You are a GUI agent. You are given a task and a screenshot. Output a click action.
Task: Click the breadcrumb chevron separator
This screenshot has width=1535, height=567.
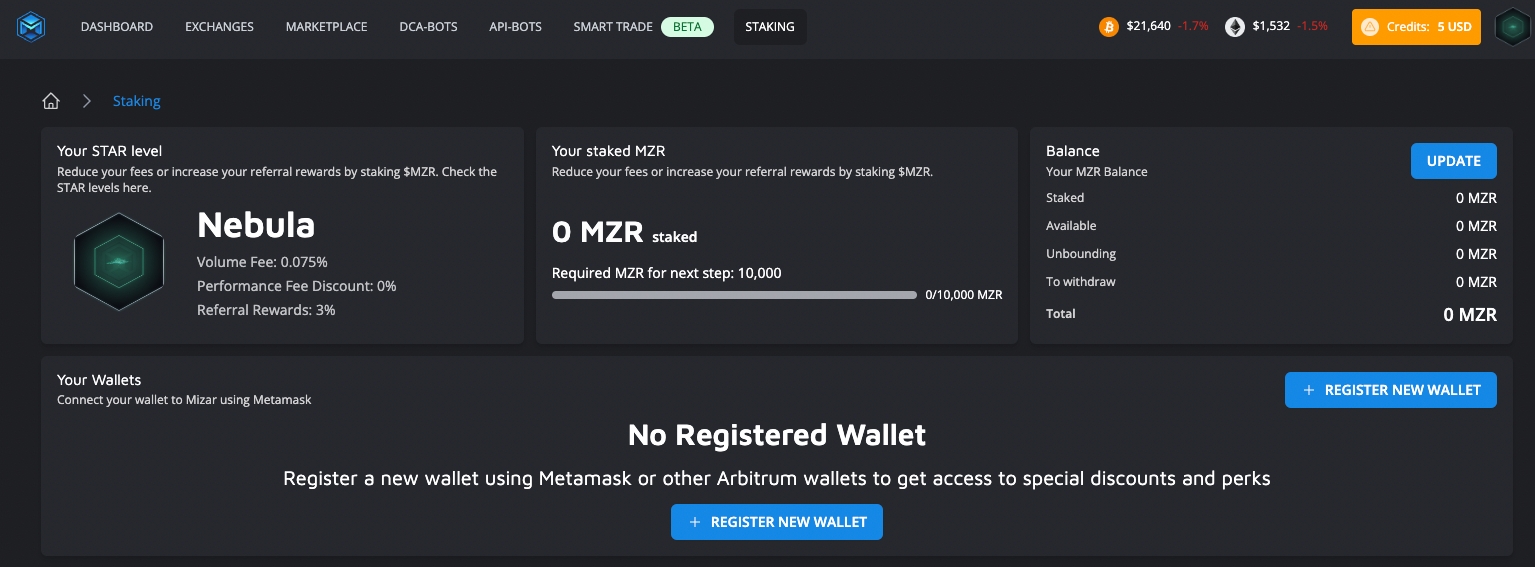(87, 101)
